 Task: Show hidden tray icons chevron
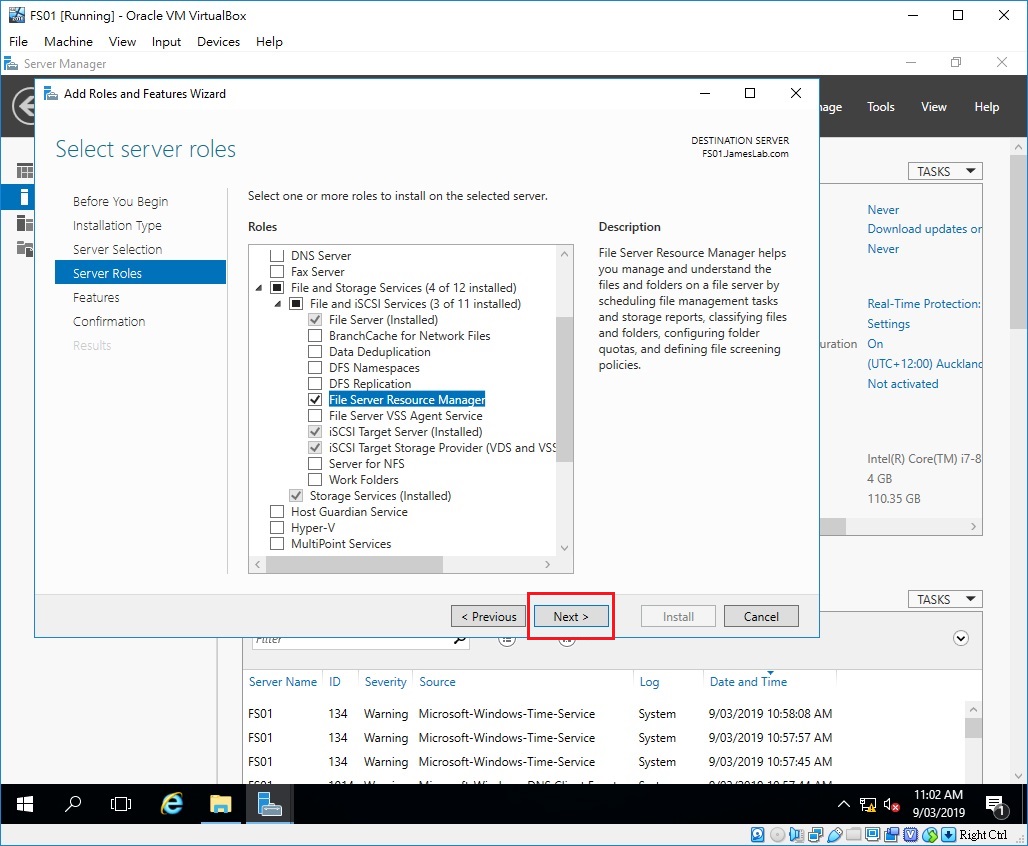844,805
